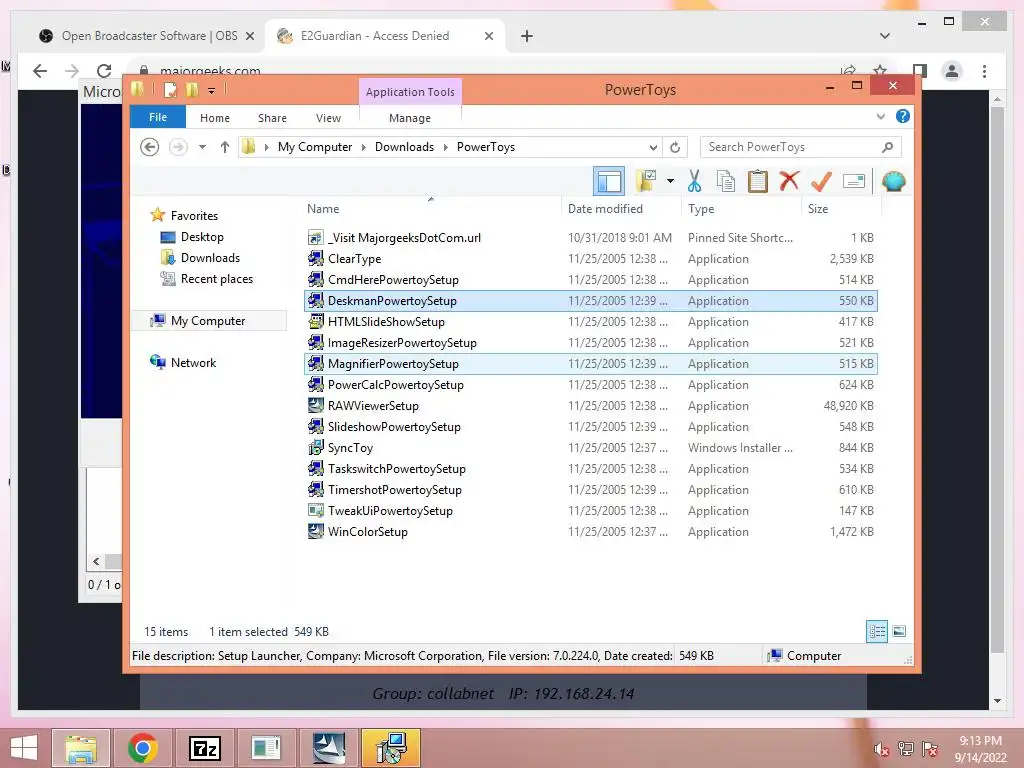1024x768 pixels.
Task: Select the RAWViewerSetup file
Action: click(x=590, y=406)
